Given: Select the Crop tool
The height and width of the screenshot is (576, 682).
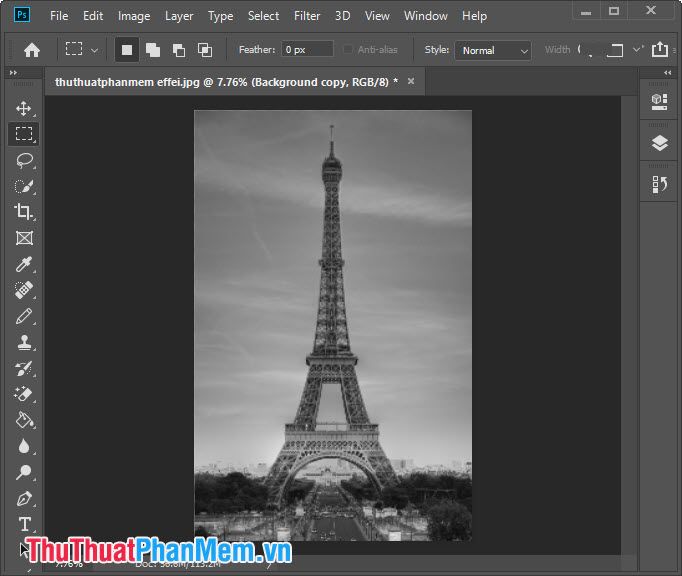Looking at the screenshot, I should tap(23, 212).
